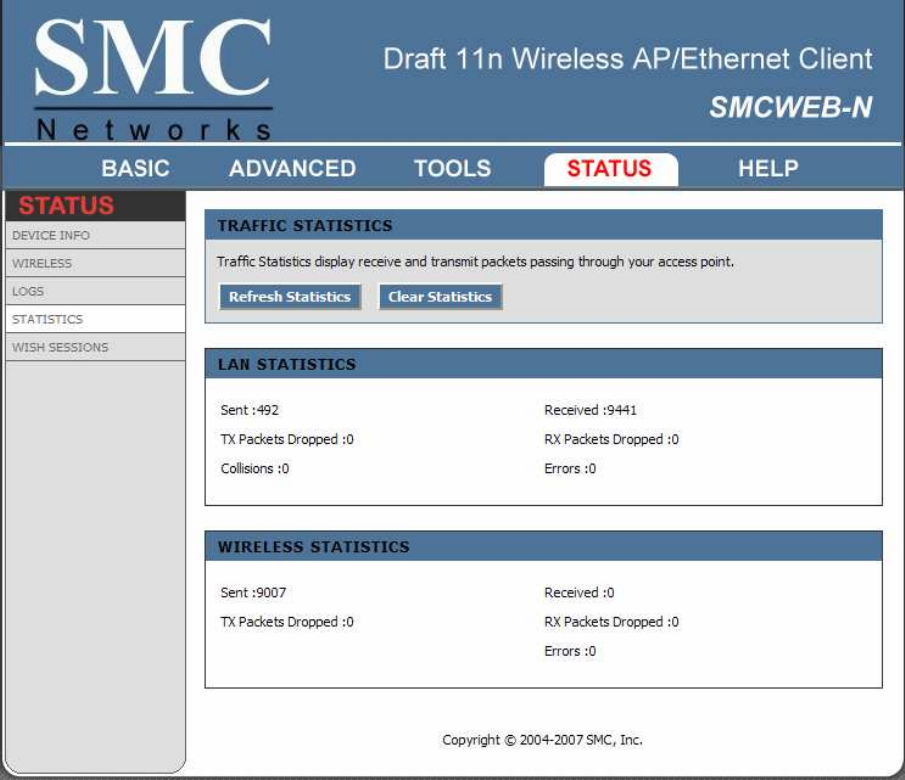
Task: Click LAN 'RX Packets Dropped :0' entry
Action: coord(611,439)
